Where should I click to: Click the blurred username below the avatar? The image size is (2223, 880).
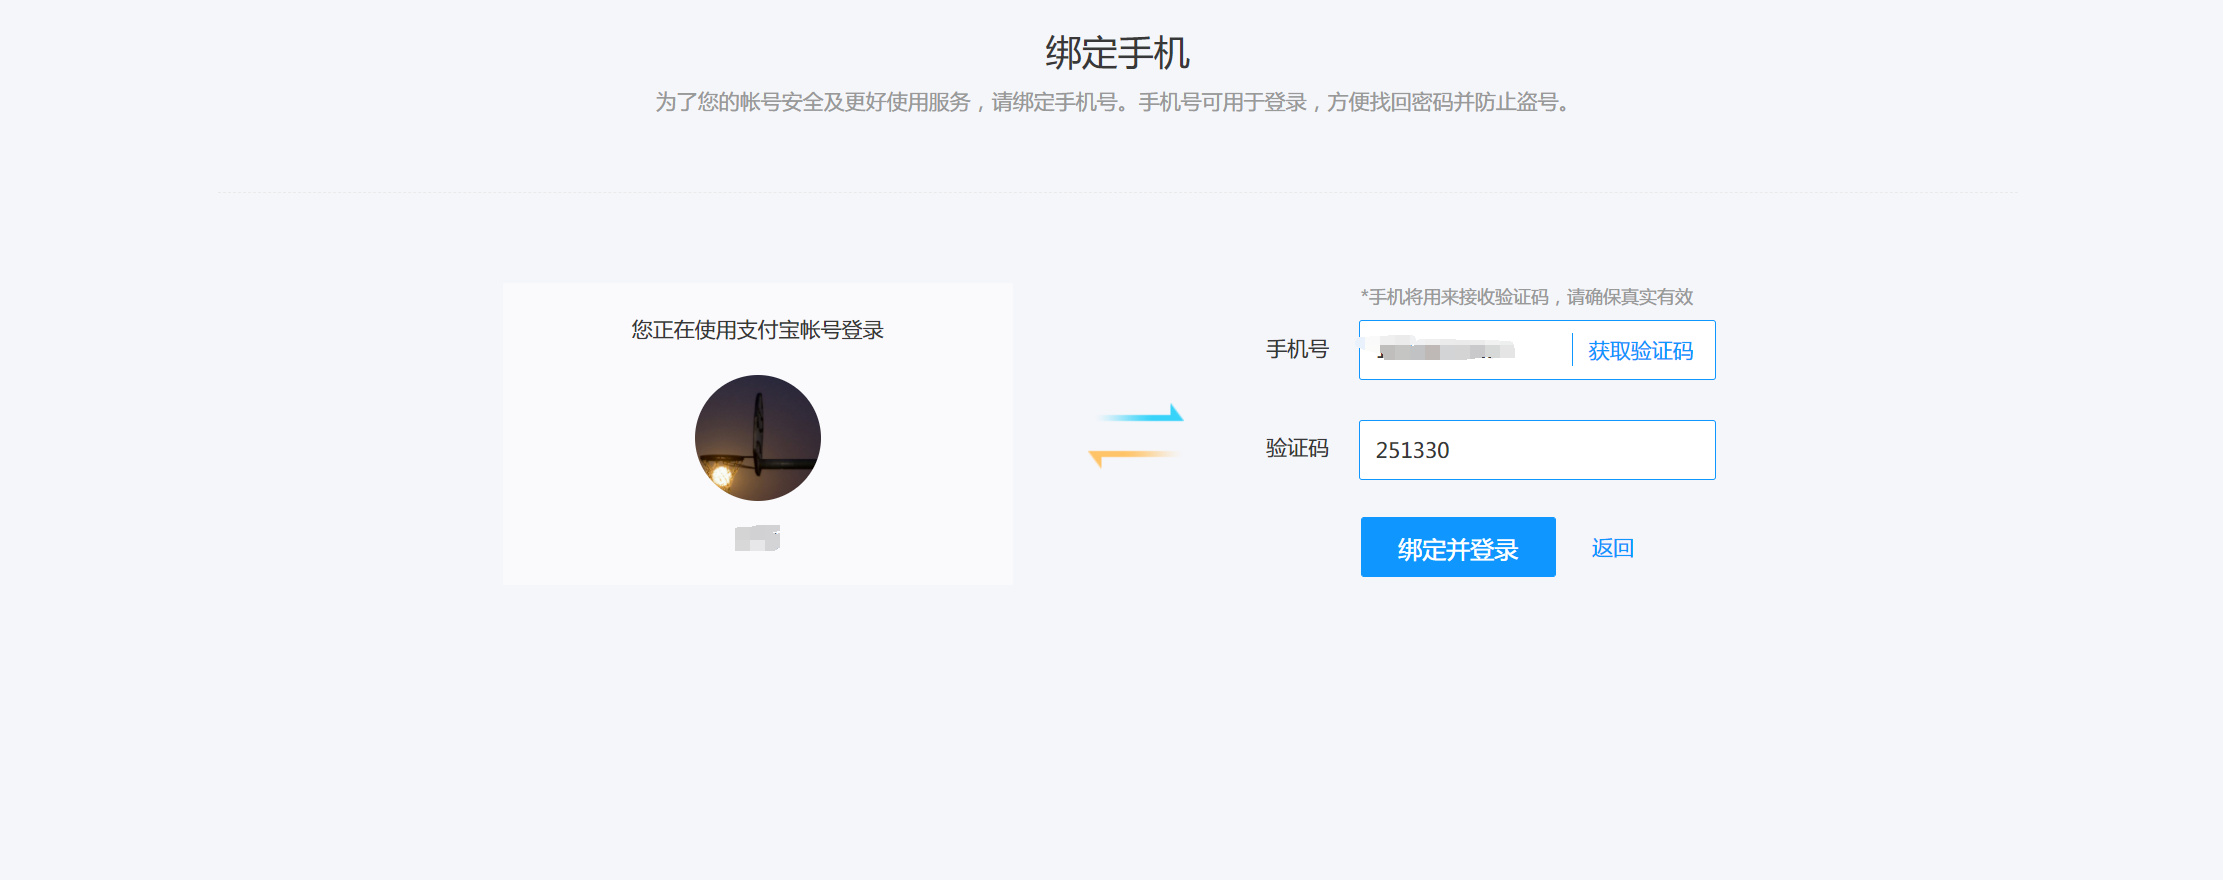(757, 538)
